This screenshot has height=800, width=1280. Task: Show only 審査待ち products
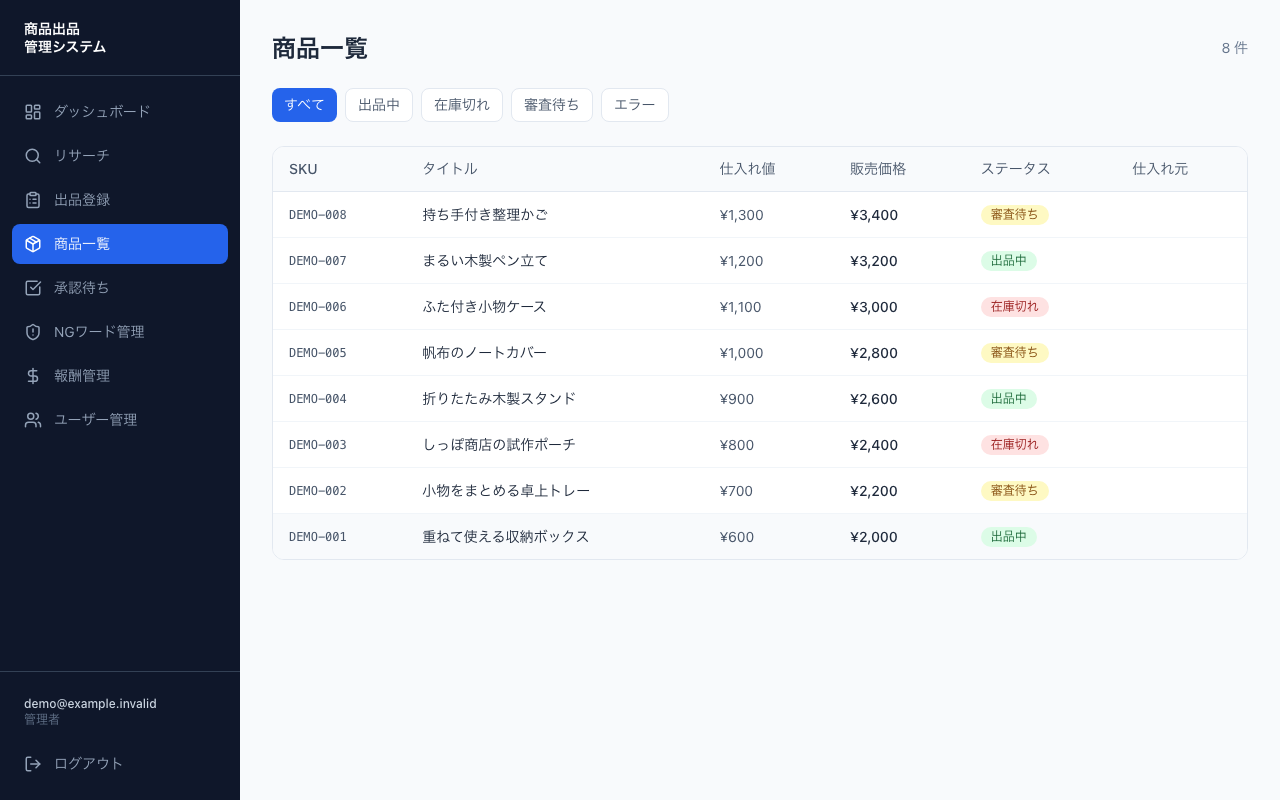tap(552, 105)
